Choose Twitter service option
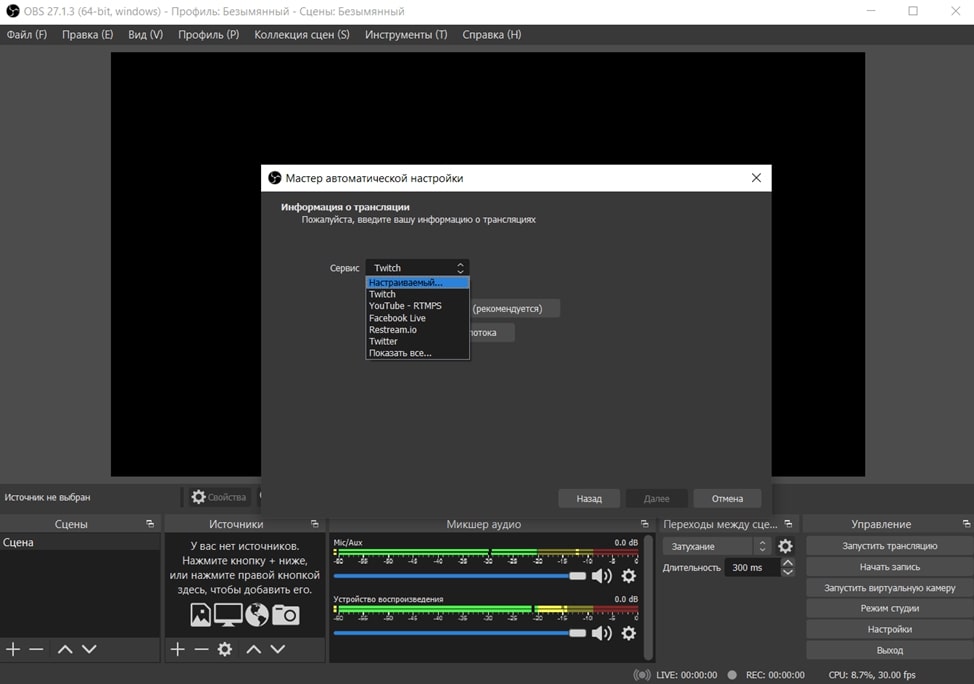 [417, 342]
